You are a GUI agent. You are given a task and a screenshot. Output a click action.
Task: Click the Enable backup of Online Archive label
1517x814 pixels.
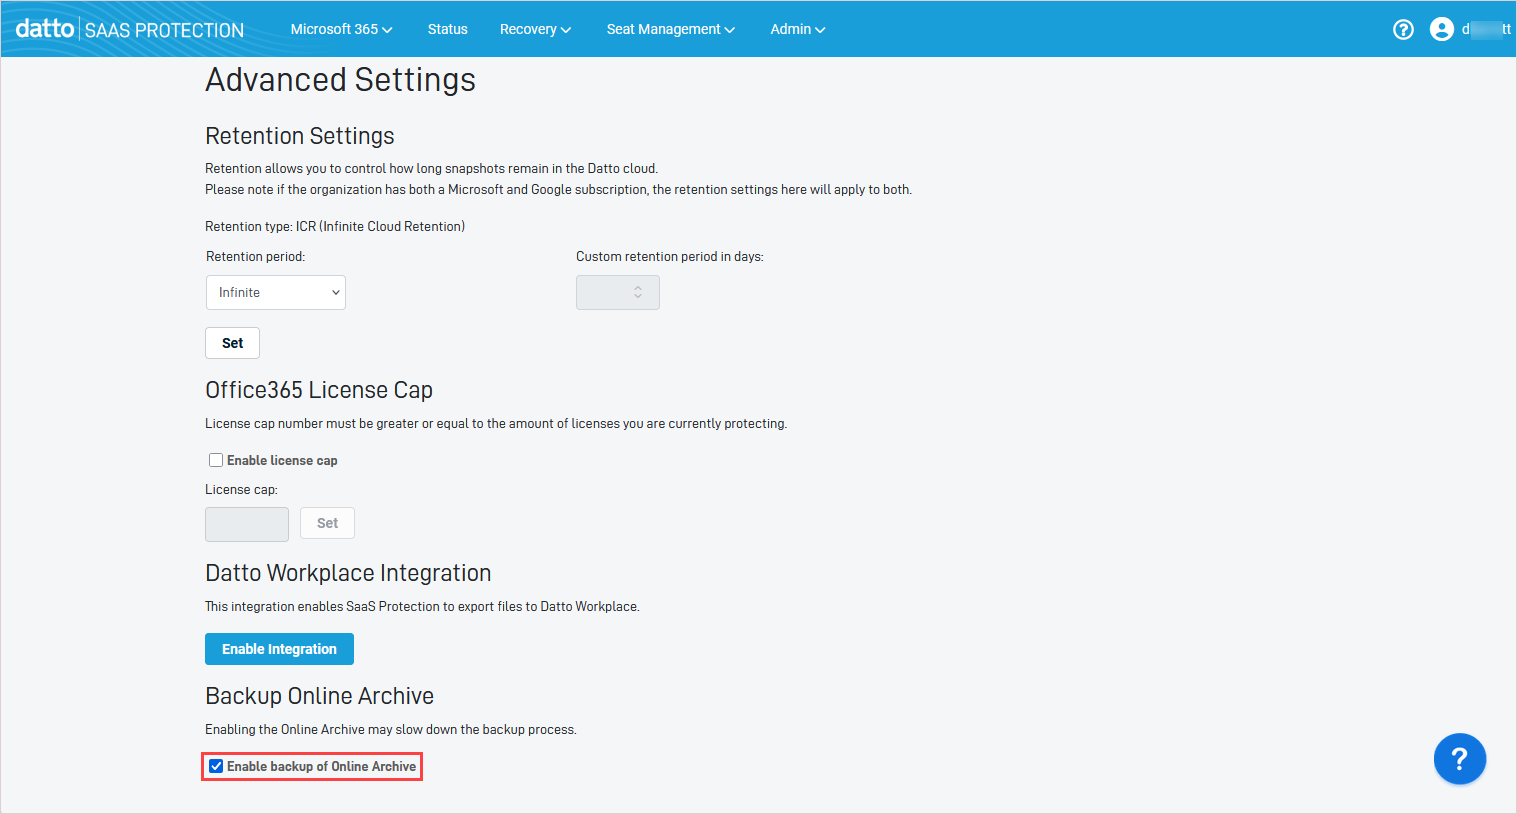(x=321, y=766)
